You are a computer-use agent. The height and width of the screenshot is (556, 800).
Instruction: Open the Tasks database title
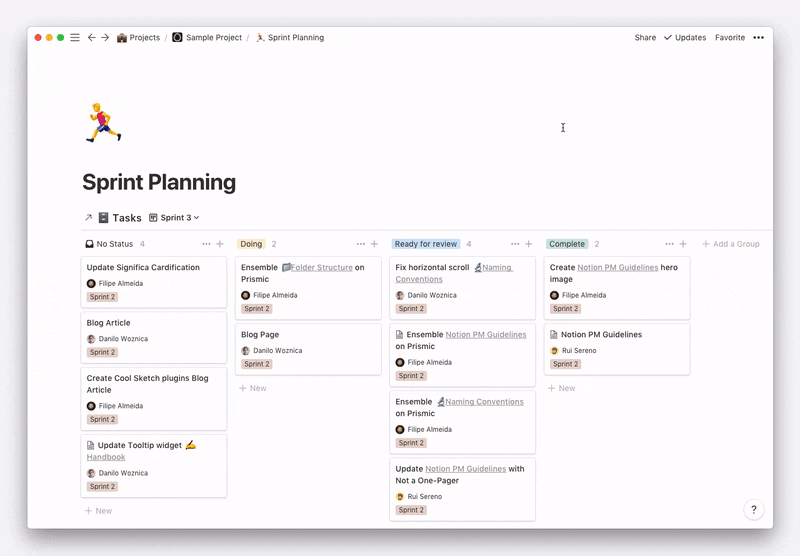(x=127, y=218)
